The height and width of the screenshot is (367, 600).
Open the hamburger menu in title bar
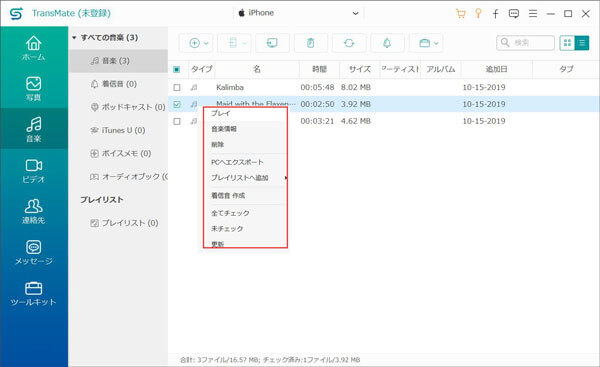point(533,14)
